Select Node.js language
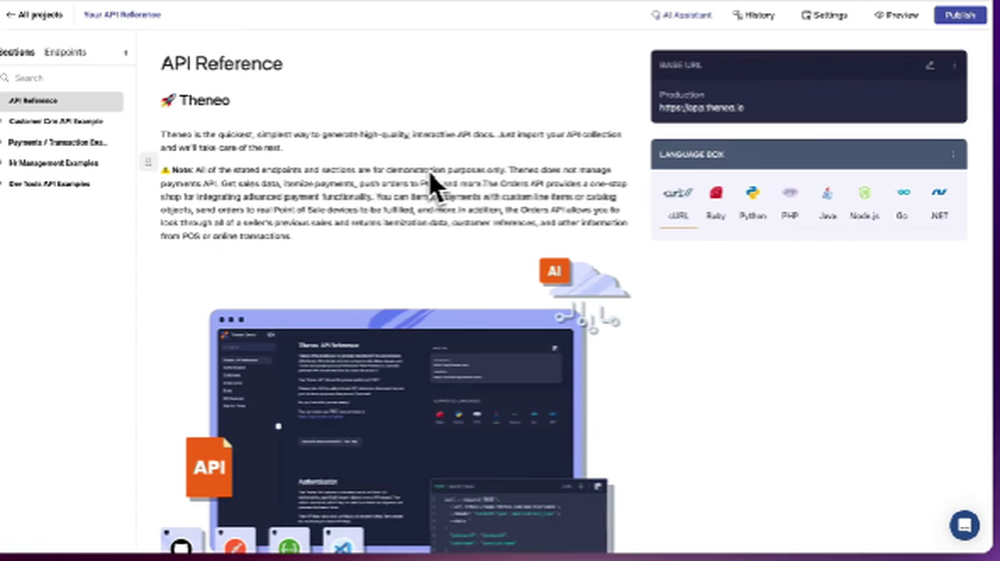The width and height of the screenshot is (1000, 561). pos(864,203)
